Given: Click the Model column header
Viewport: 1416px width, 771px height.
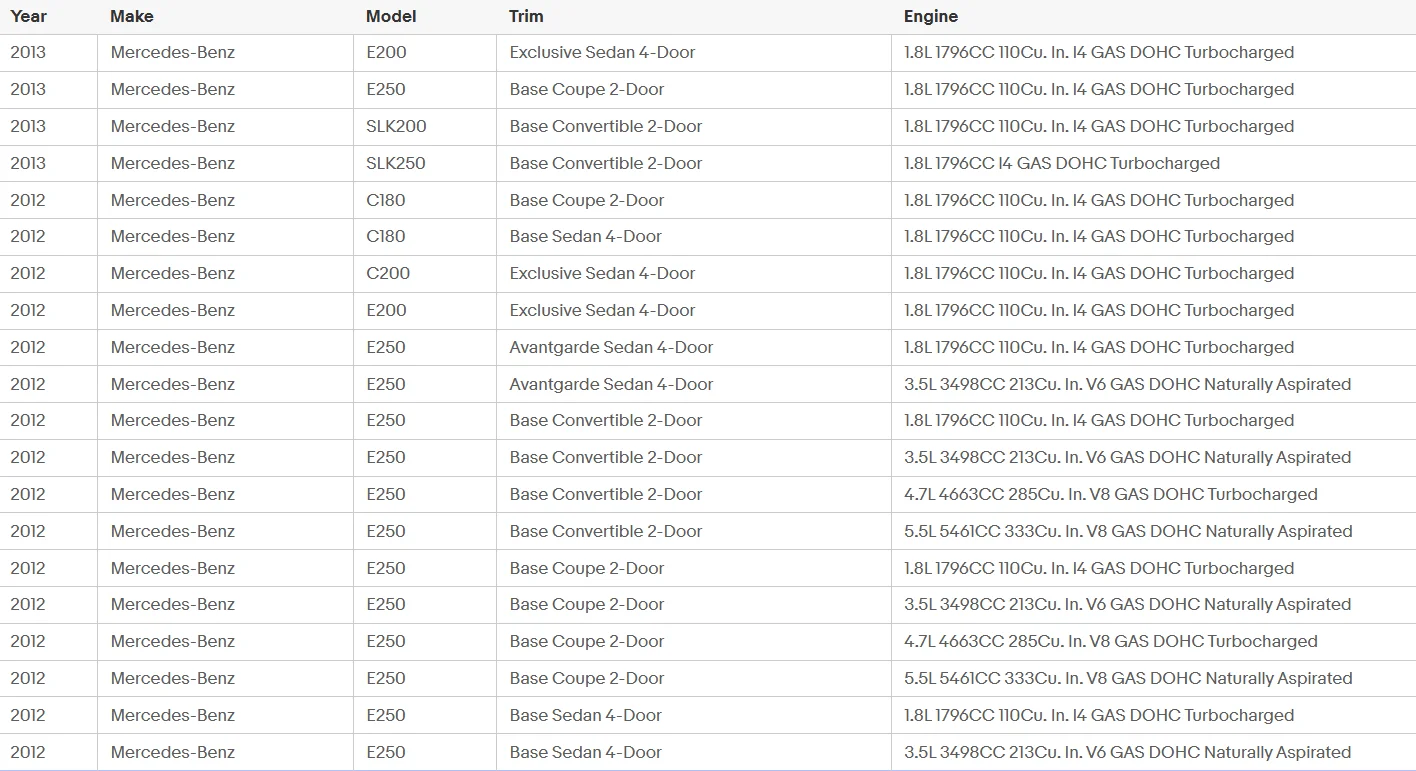Looking at the screenshot, I should pos(391,16).
